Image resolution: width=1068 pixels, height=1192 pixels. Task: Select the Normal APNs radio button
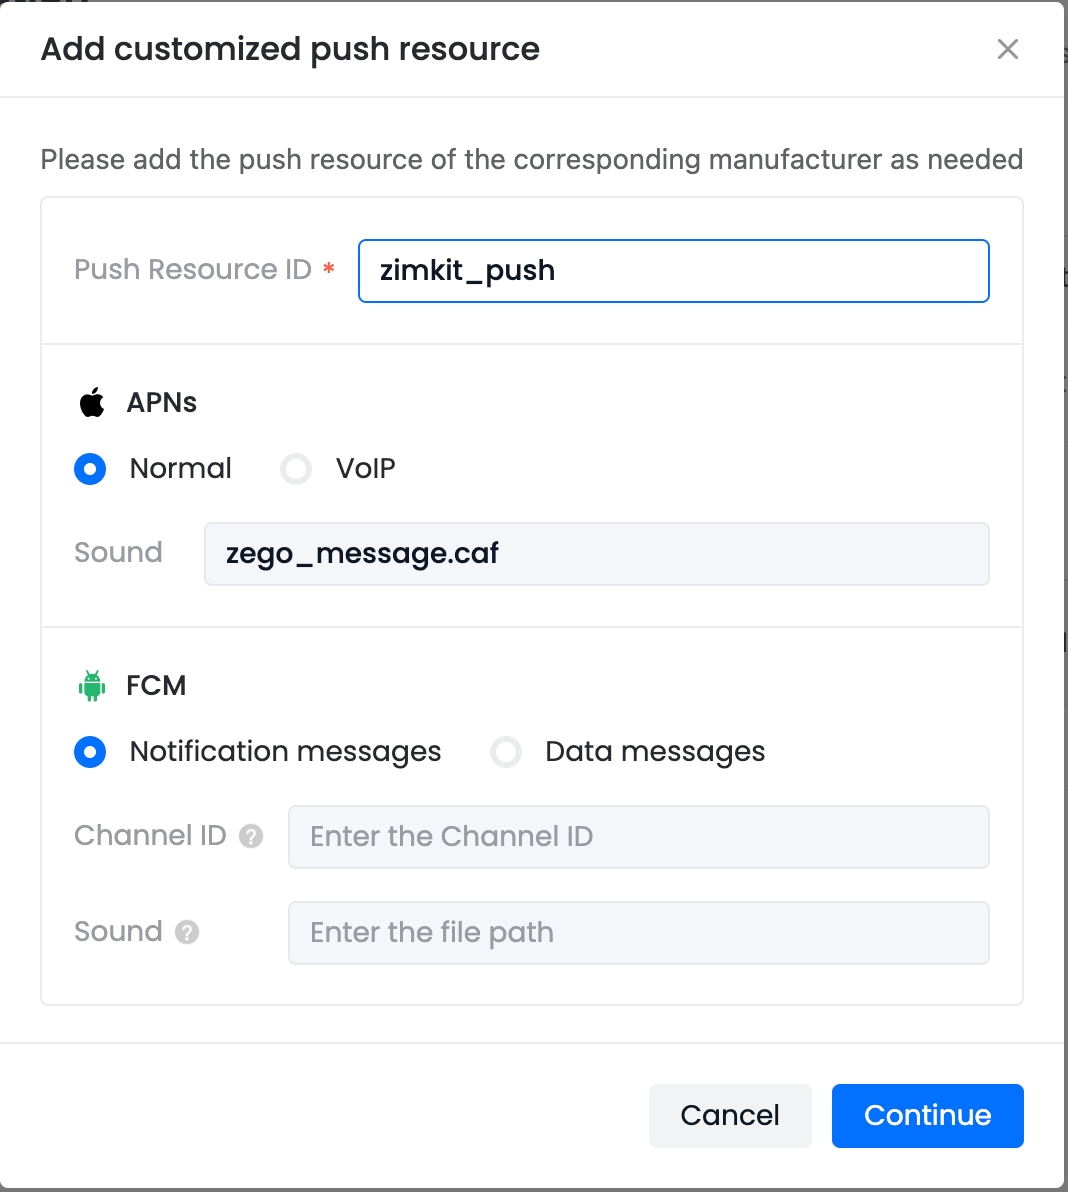(90, 469)
